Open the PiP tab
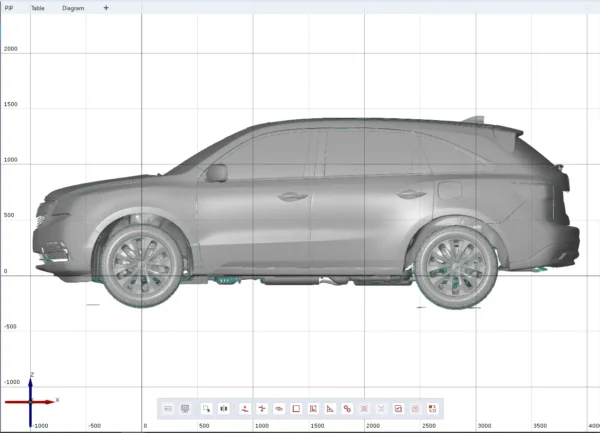 pyautogui.click(x=9, y=8)
